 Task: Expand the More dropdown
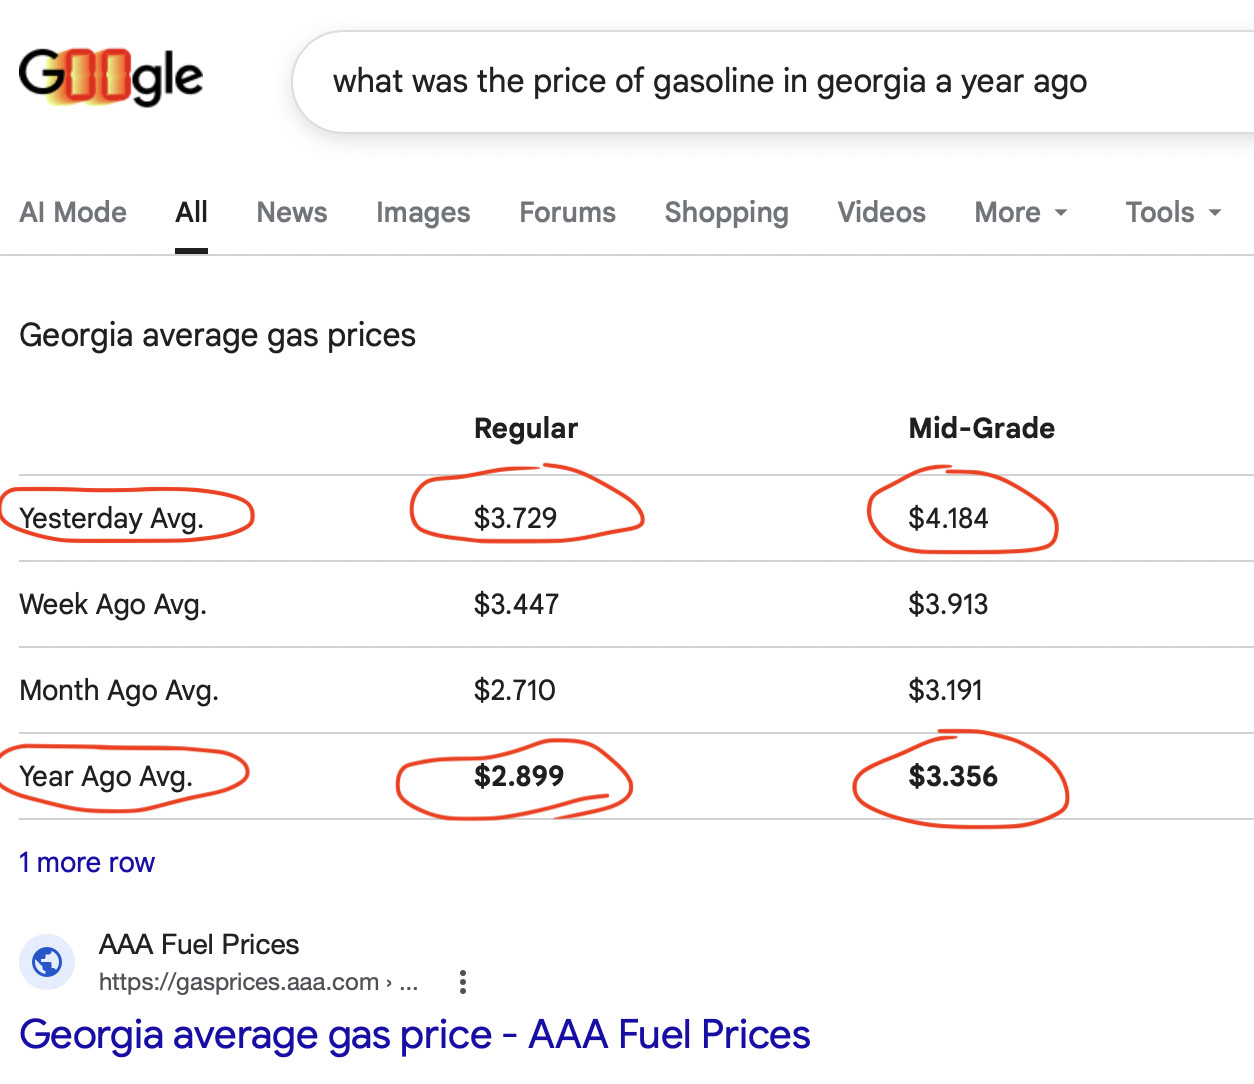[x=1021, y=212]
